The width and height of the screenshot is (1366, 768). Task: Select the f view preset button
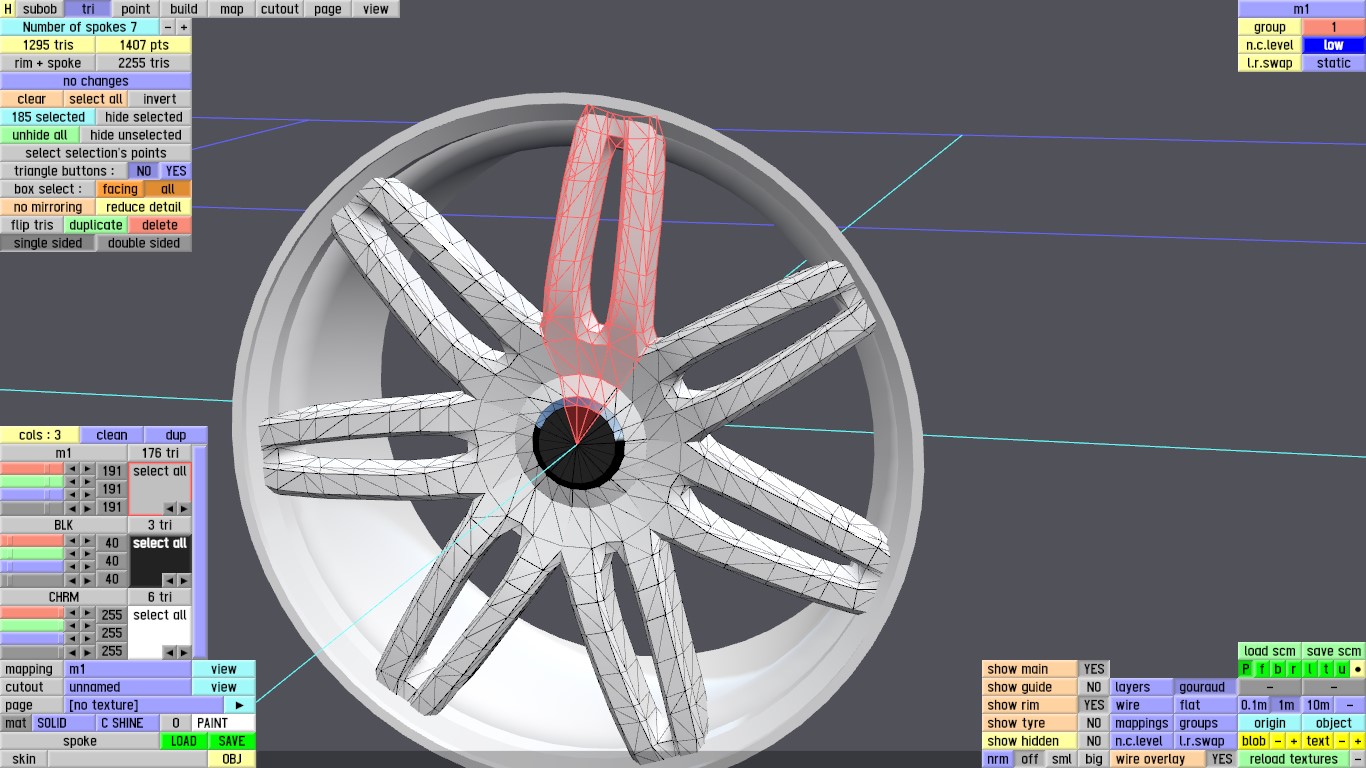[x=1262, y=669]
